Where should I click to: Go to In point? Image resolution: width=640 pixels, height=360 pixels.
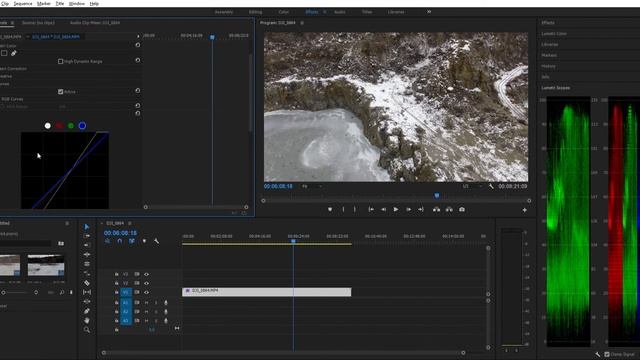(371, 209)
